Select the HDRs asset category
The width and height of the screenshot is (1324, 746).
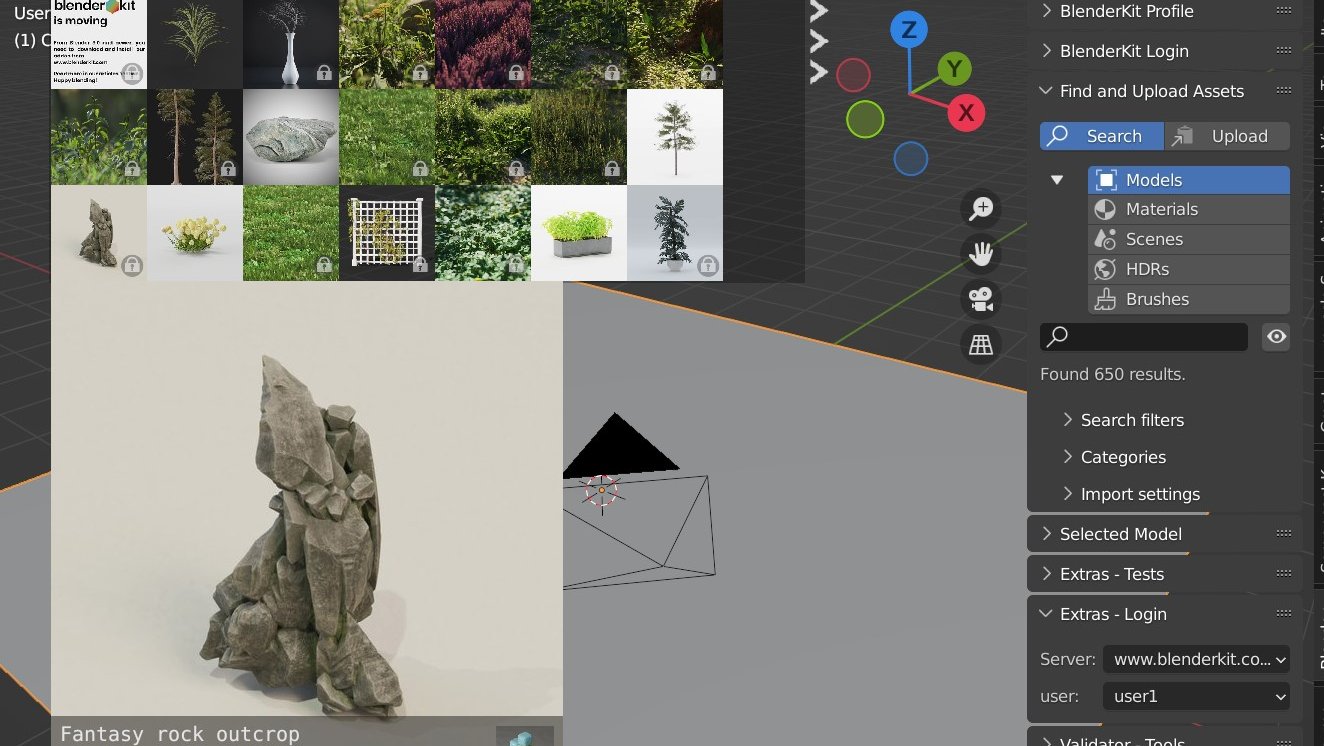pos(1150,269)
